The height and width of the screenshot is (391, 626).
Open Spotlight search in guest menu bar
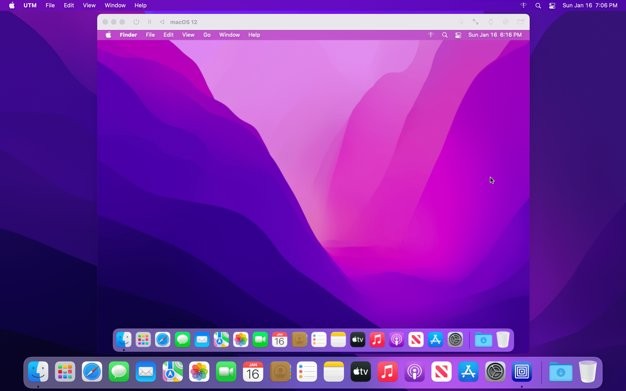[x=445, y=35]
